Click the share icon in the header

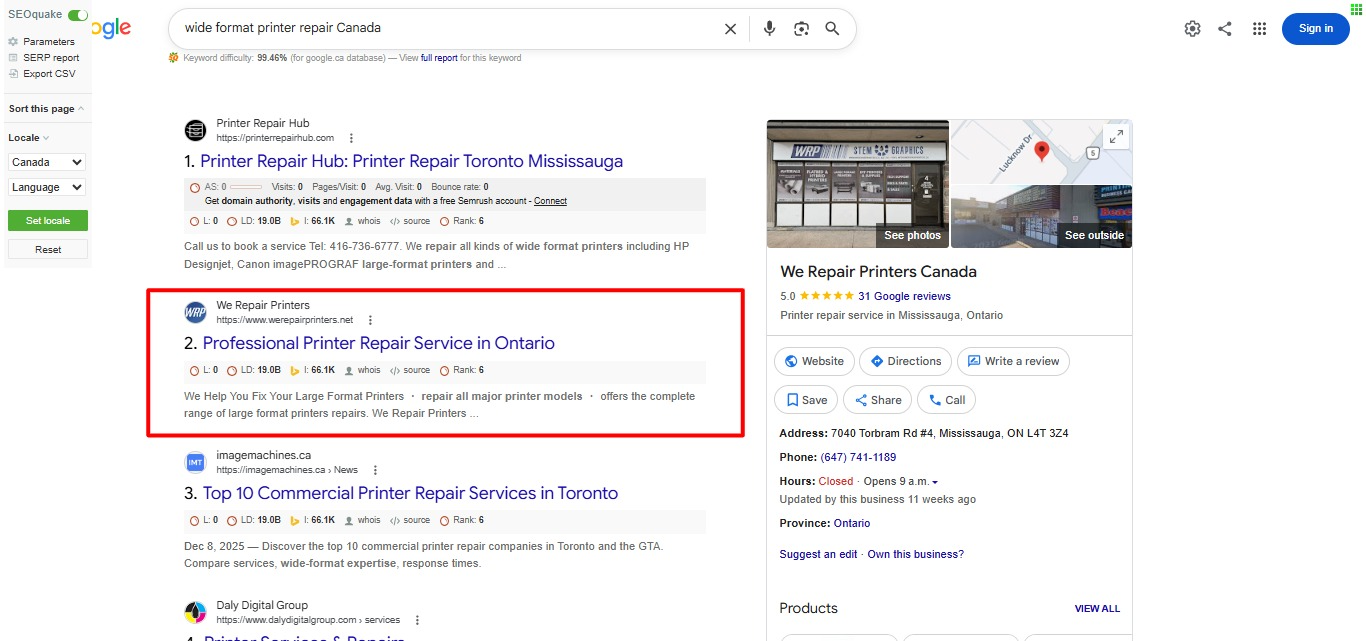[x=1225, y=29]
